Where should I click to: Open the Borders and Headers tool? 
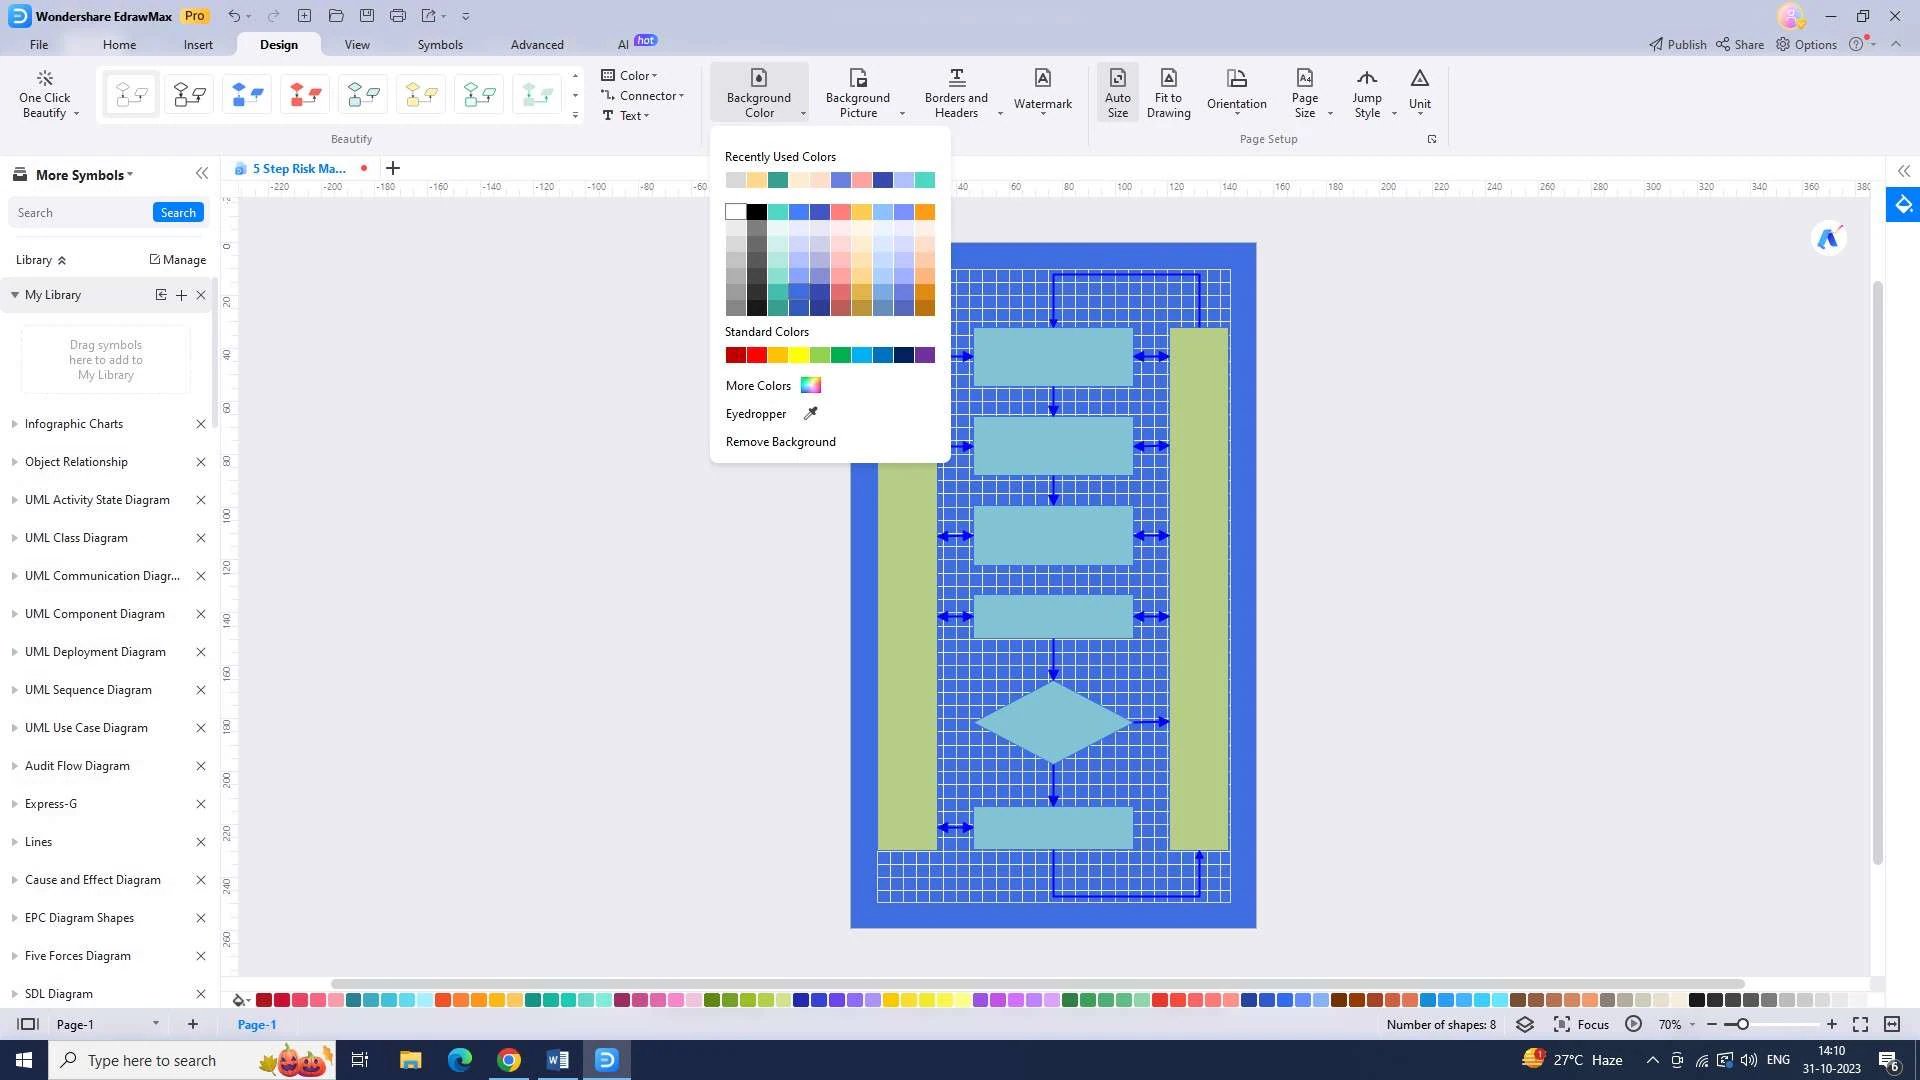point(956,92)
